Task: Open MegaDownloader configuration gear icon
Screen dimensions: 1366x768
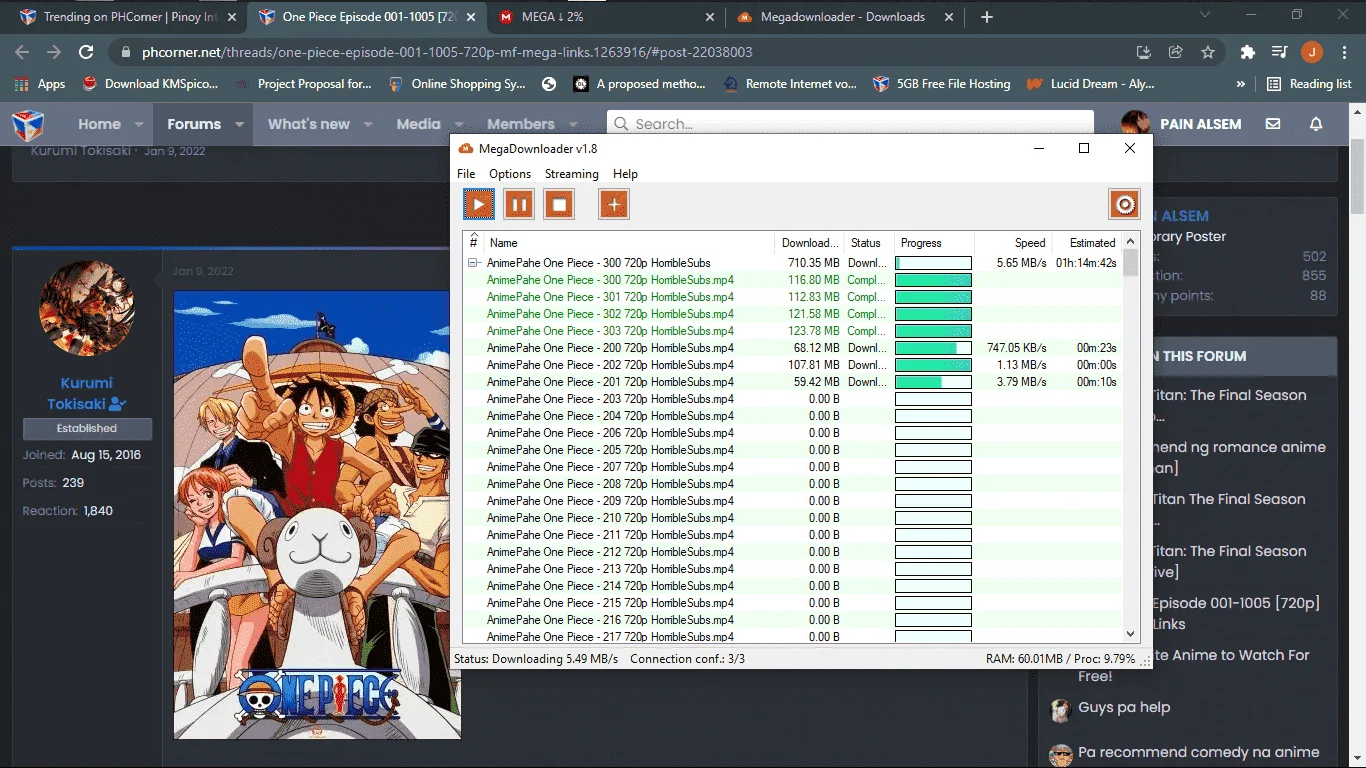Action: 1125,205
